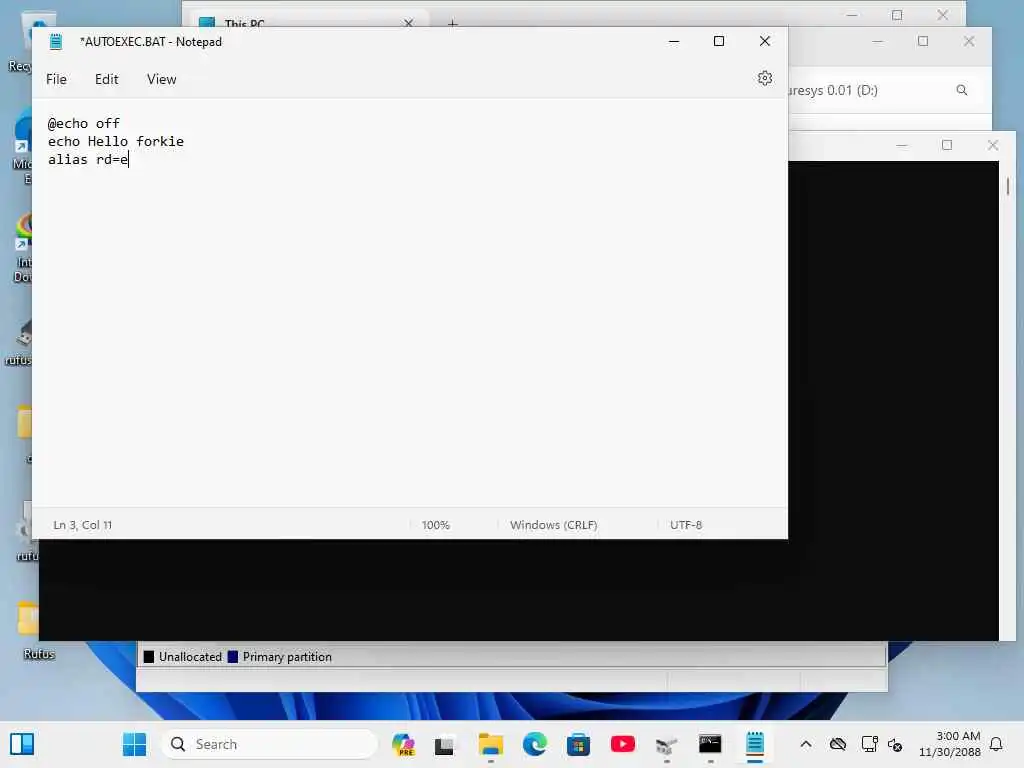Open the Disk Management app in the taskbar
Viewport: 1024px width, 768px height.
click(x=666, y=744)
